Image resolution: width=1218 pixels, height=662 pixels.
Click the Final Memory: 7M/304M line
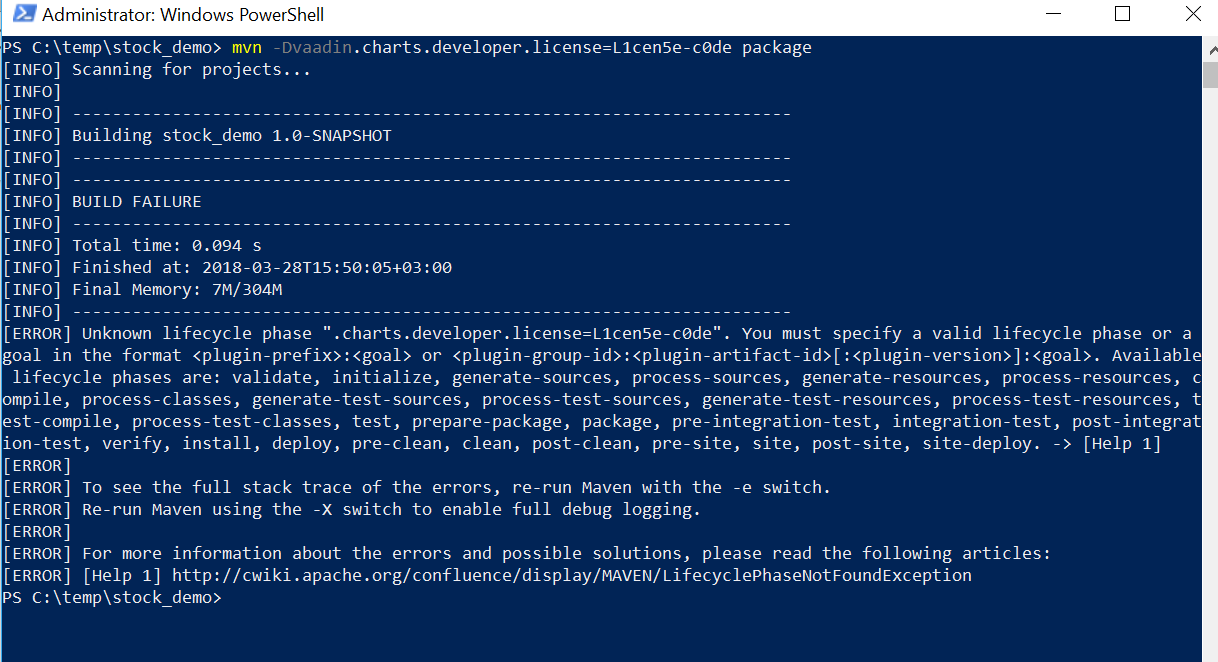click(142, 290)
